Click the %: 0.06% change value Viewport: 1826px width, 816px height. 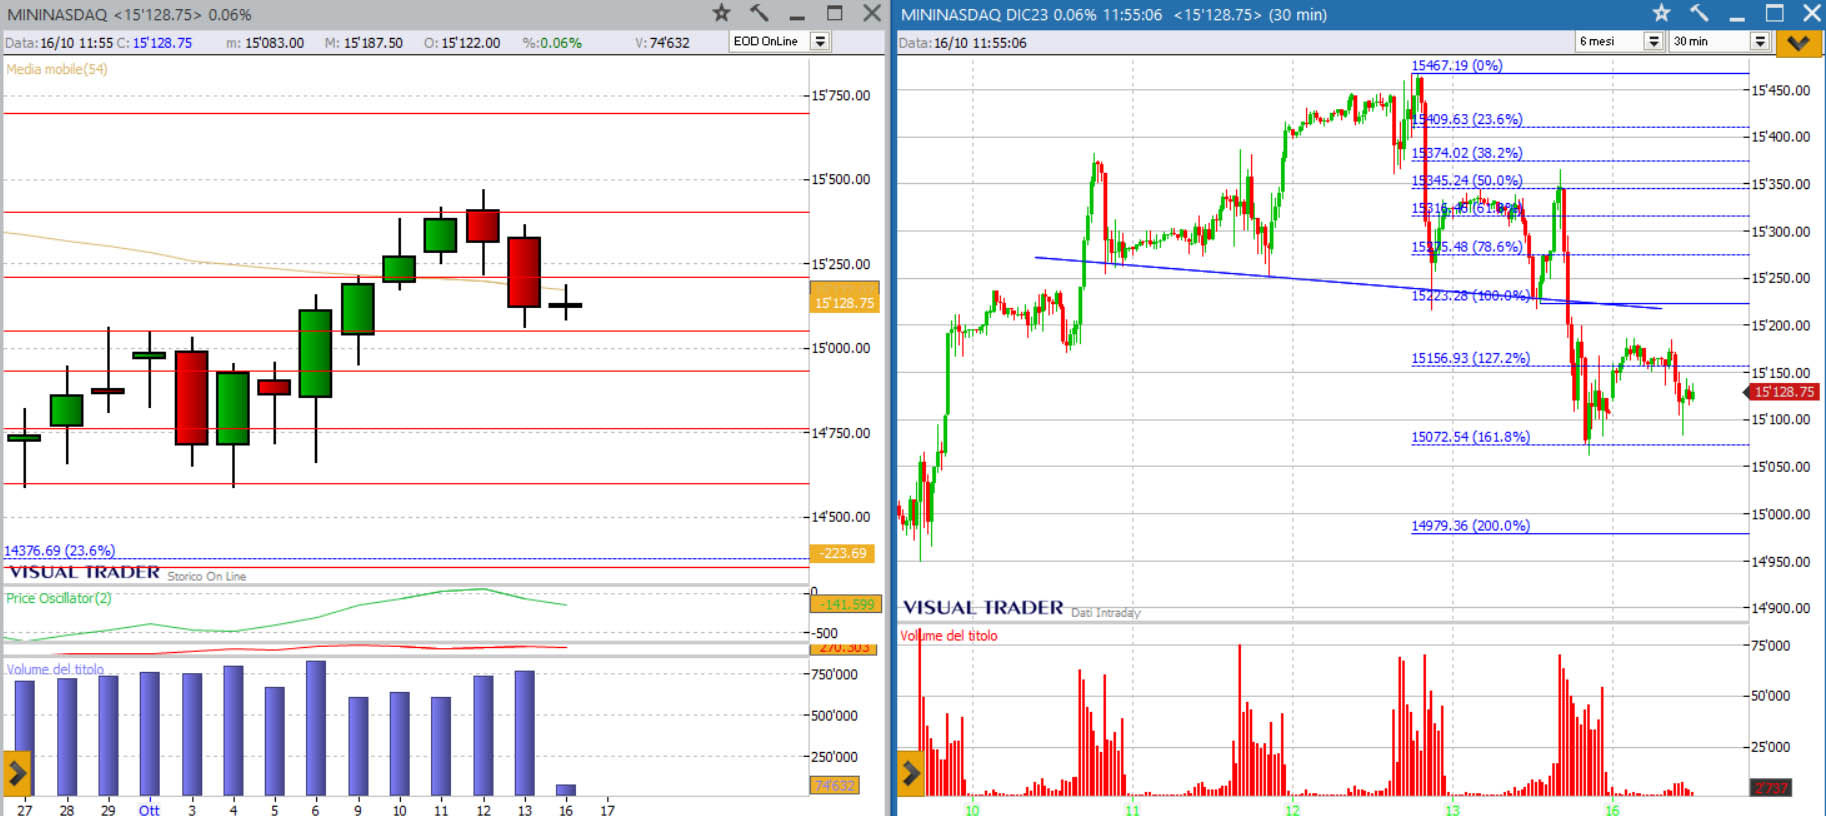tap(552, 42)
